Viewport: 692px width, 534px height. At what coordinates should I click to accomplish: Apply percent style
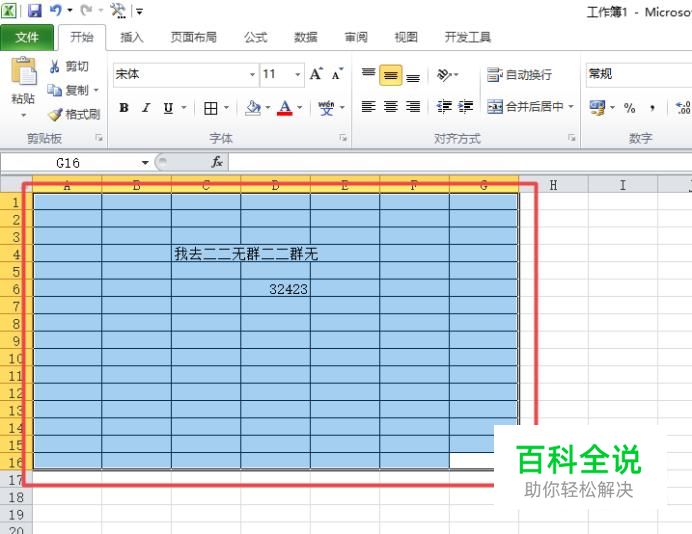pos(629,108)
